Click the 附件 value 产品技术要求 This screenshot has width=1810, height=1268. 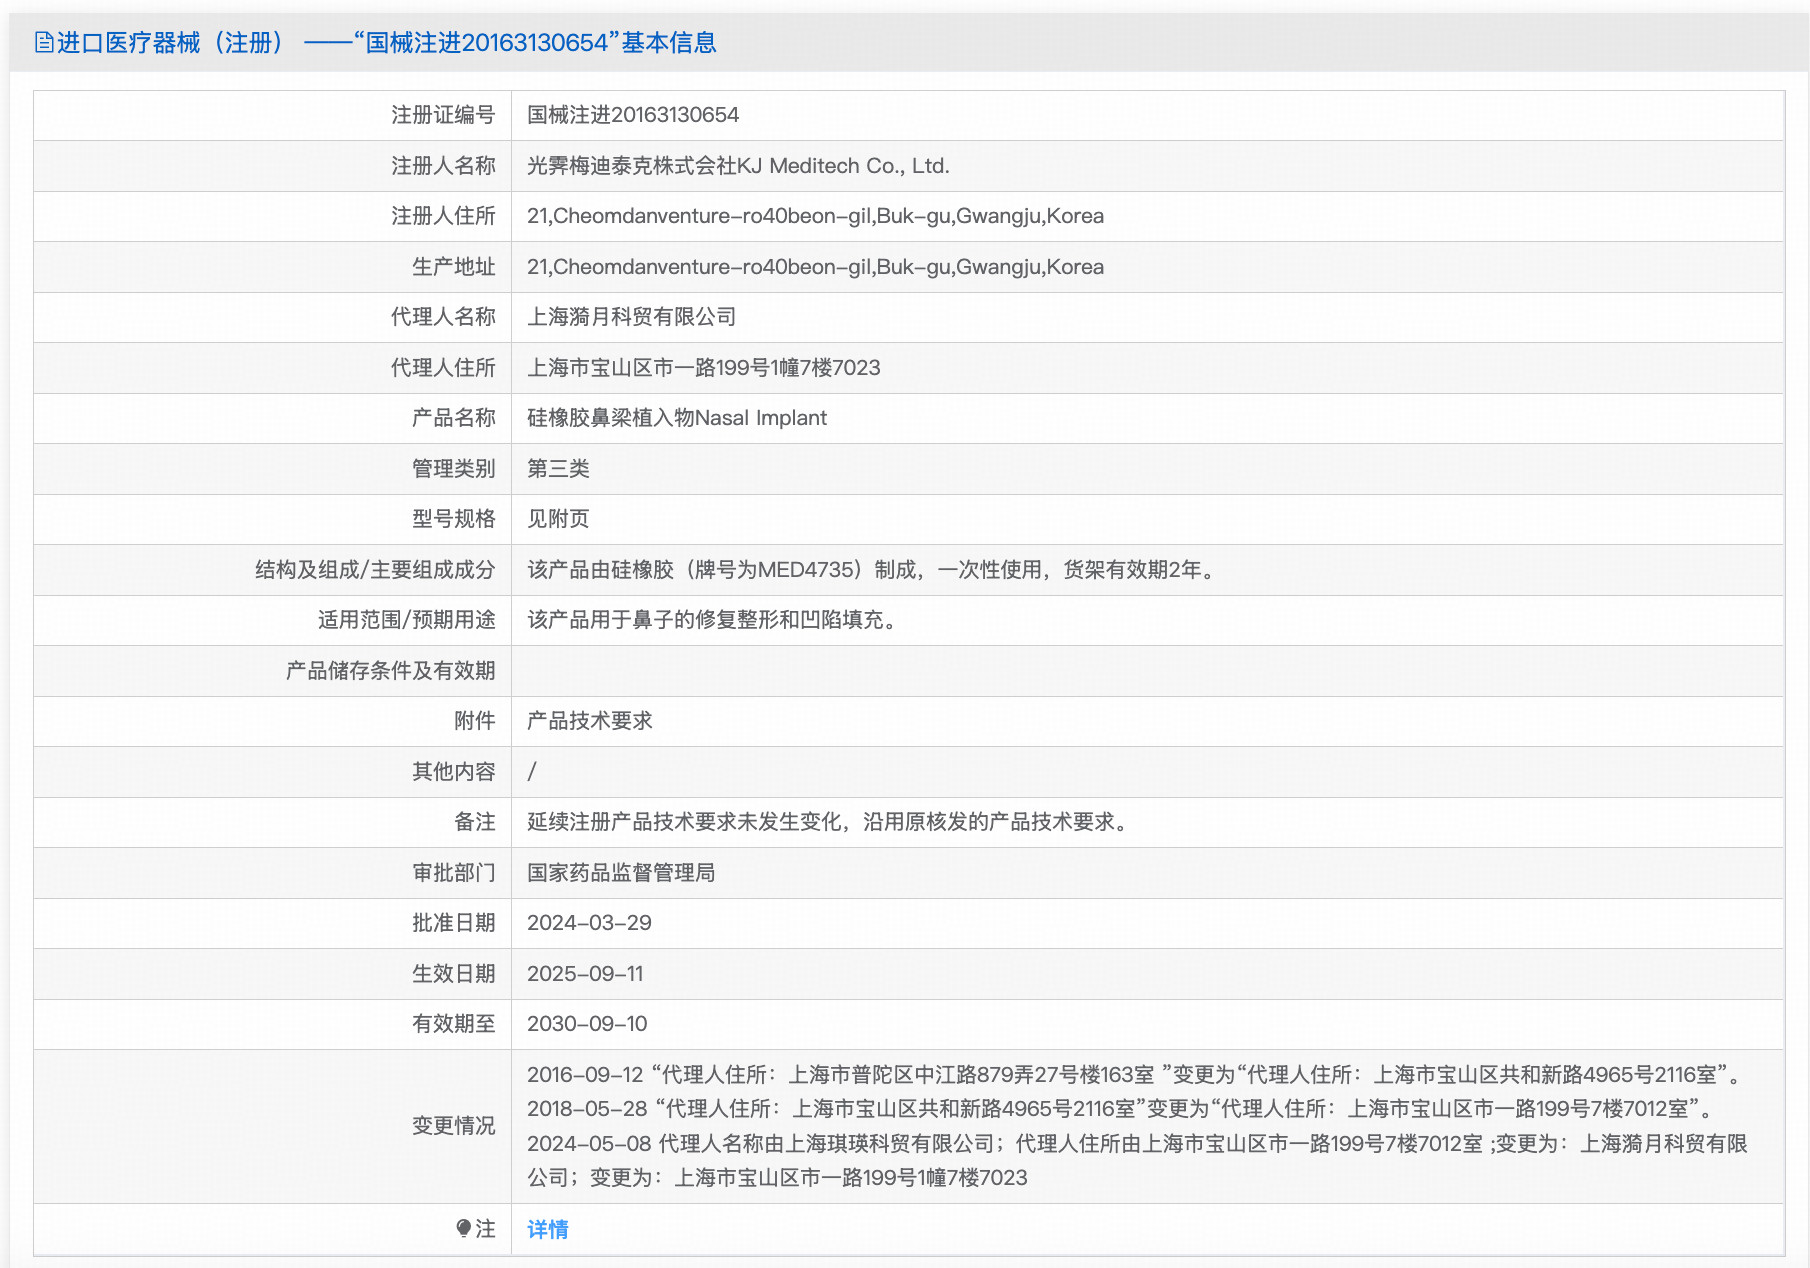(589, 721)
